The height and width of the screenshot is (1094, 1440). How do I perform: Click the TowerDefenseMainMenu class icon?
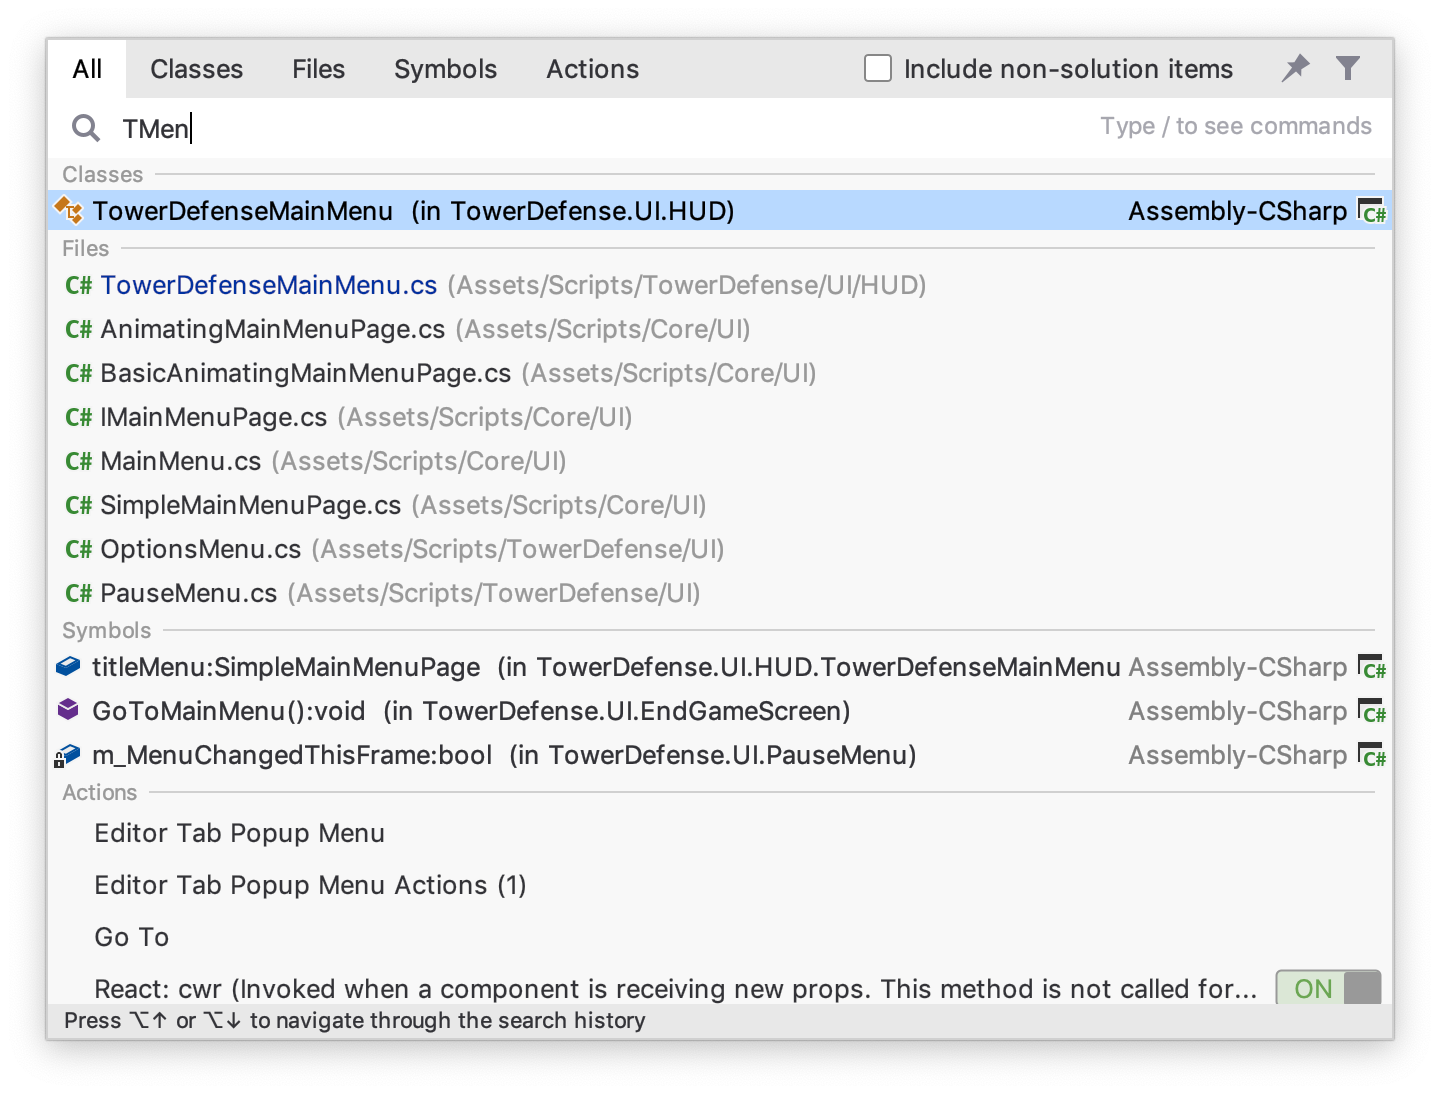click(69, 211)
